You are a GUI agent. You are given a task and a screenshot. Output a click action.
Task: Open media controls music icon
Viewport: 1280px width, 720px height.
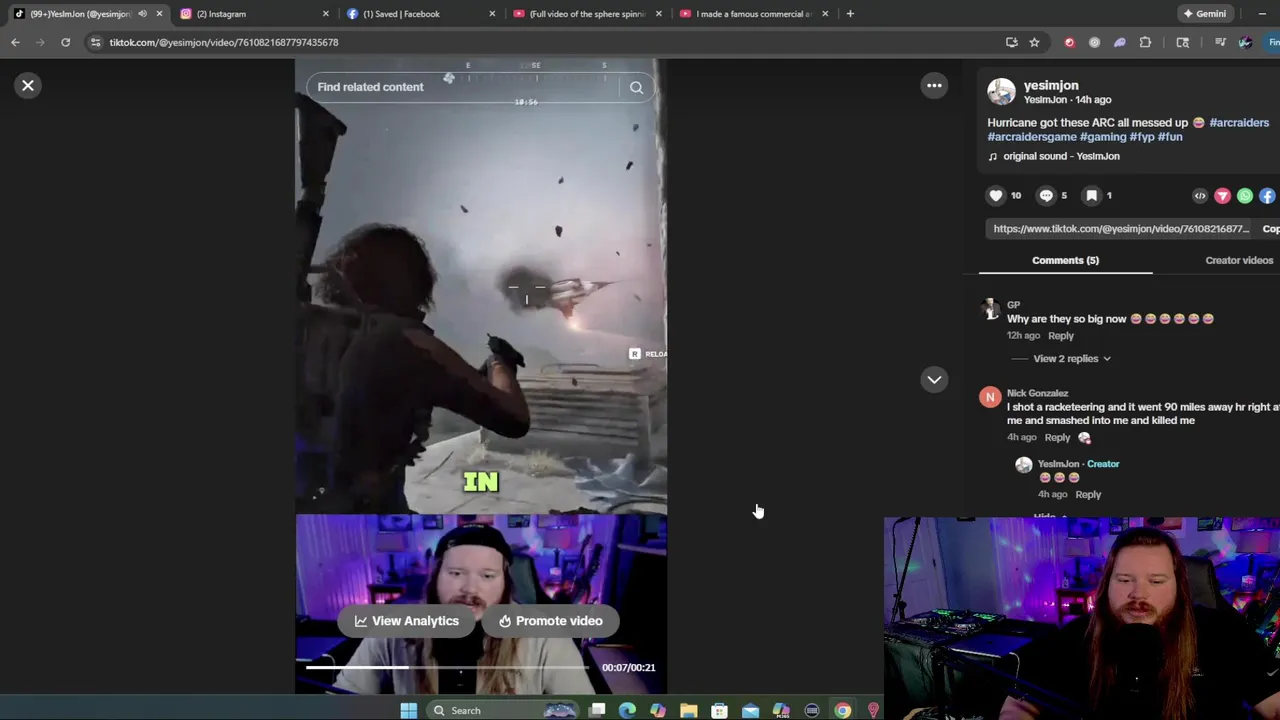(1220, 42)
